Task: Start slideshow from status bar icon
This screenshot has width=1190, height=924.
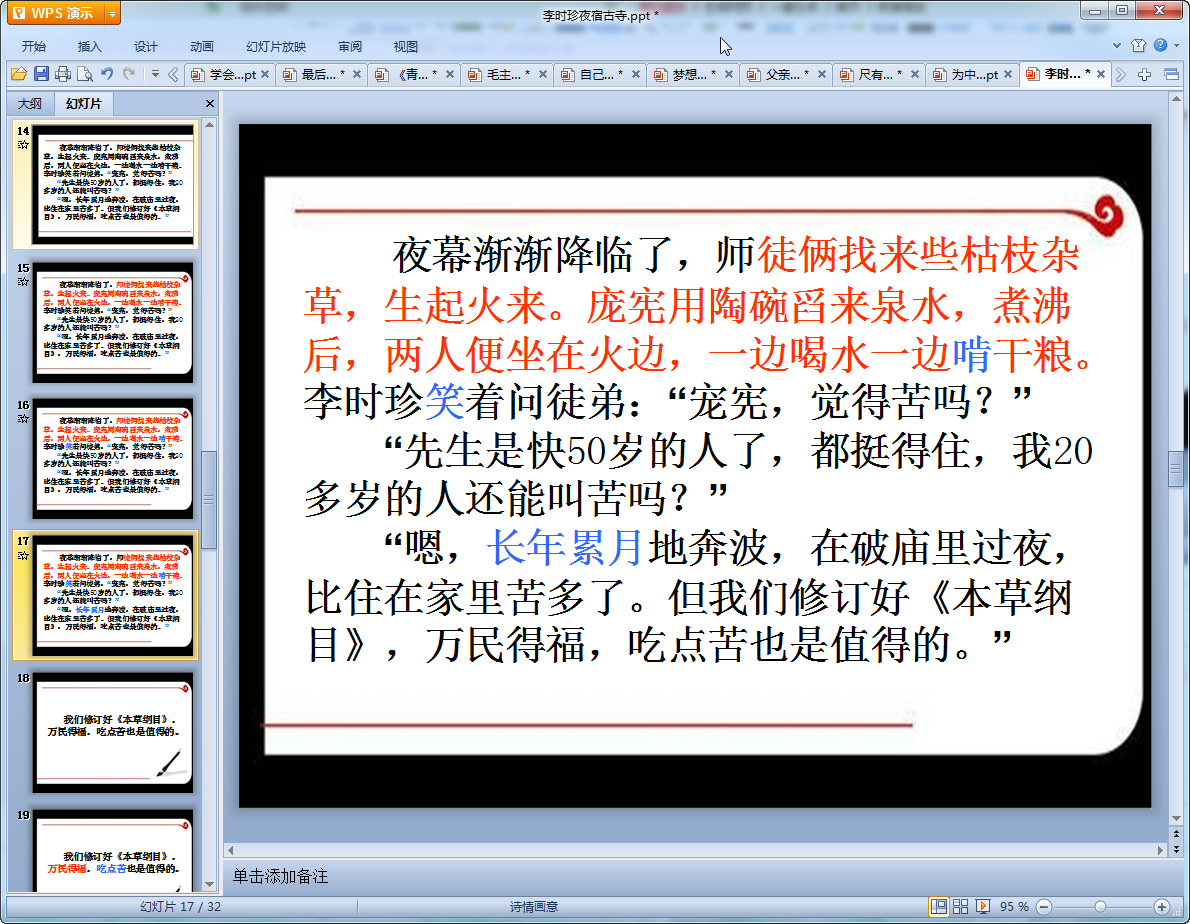Action: tap(983, 907)
